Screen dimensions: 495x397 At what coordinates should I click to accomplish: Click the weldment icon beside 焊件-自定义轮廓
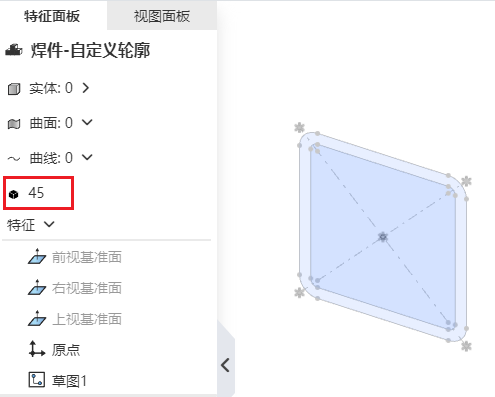pos(14,51)
